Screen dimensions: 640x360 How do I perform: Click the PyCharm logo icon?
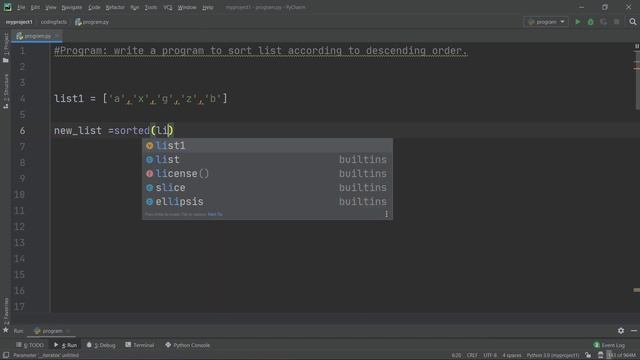(x=7, y=7)
